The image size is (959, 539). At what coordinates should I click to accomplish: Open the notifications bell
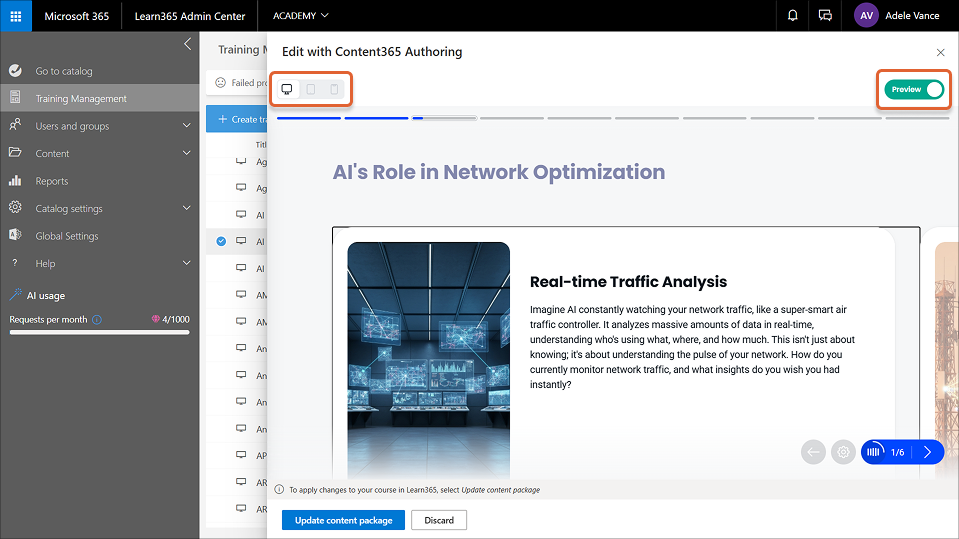tap(793, 16)
